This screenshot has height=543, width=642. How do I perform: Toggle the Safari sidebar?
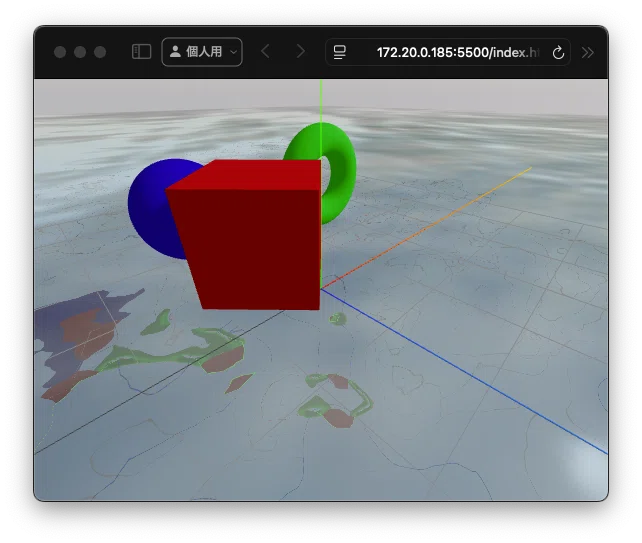(142, 52)
